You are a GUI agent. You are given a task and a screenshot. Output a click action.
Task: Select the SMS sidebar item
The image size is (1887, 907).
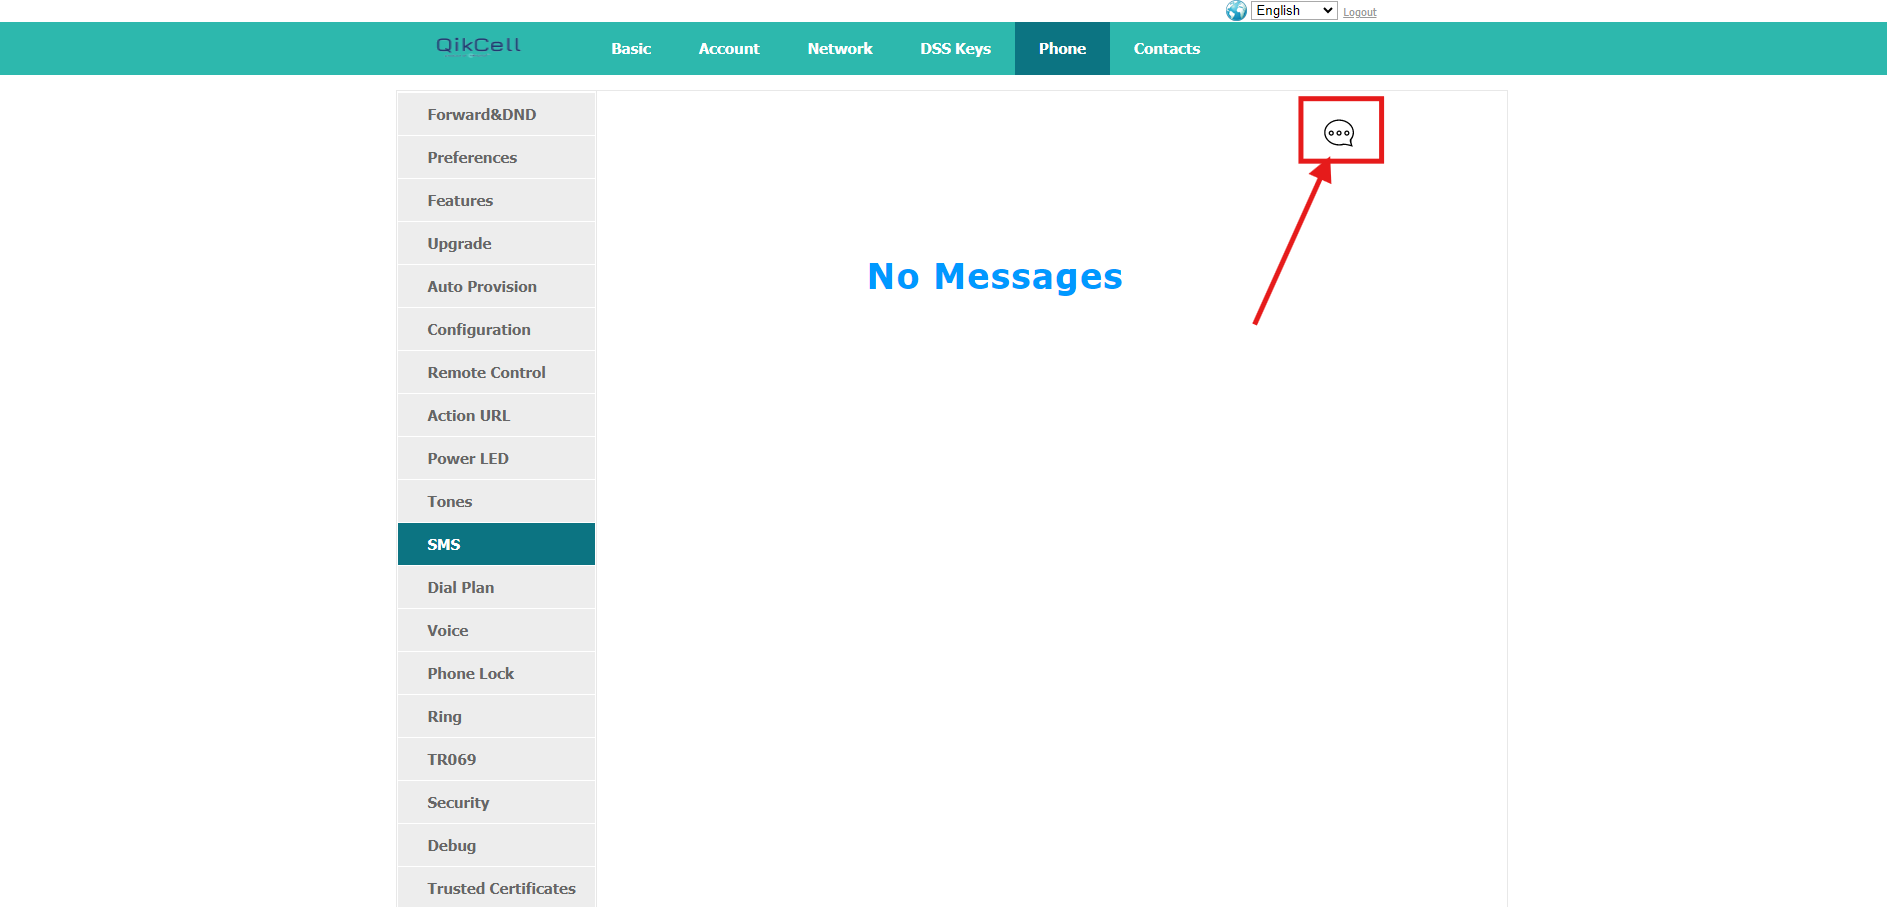click(x=496, y=544)
